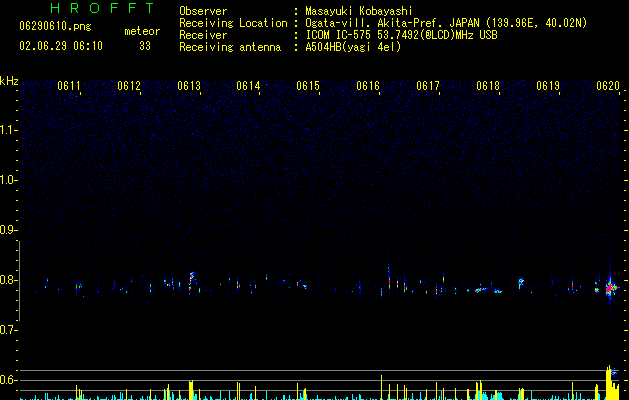Click the gray vertical frequency range bar
Image resolution: width=629 pixels, height=400 pixels.
click(19, 281)
